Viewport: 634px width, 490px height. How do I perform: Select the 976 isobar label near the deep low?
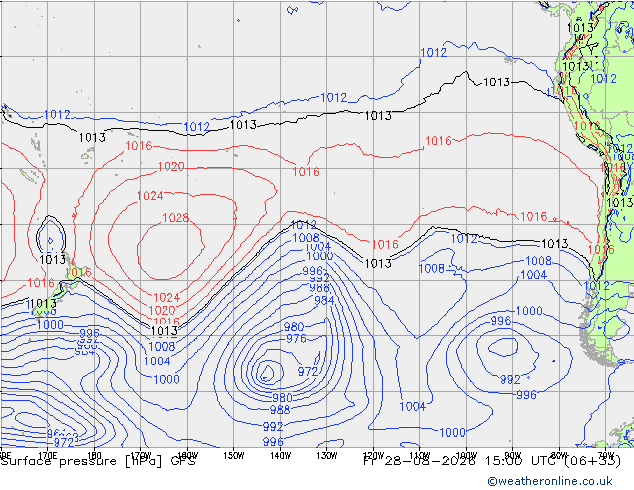(296, 338)
